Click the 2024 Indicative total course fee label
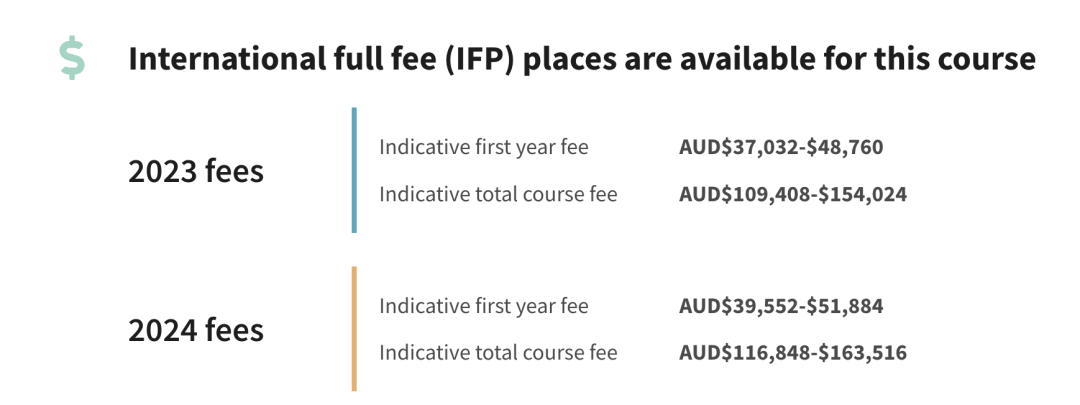Screen dimensions: 1080x405 pos(498,353)
